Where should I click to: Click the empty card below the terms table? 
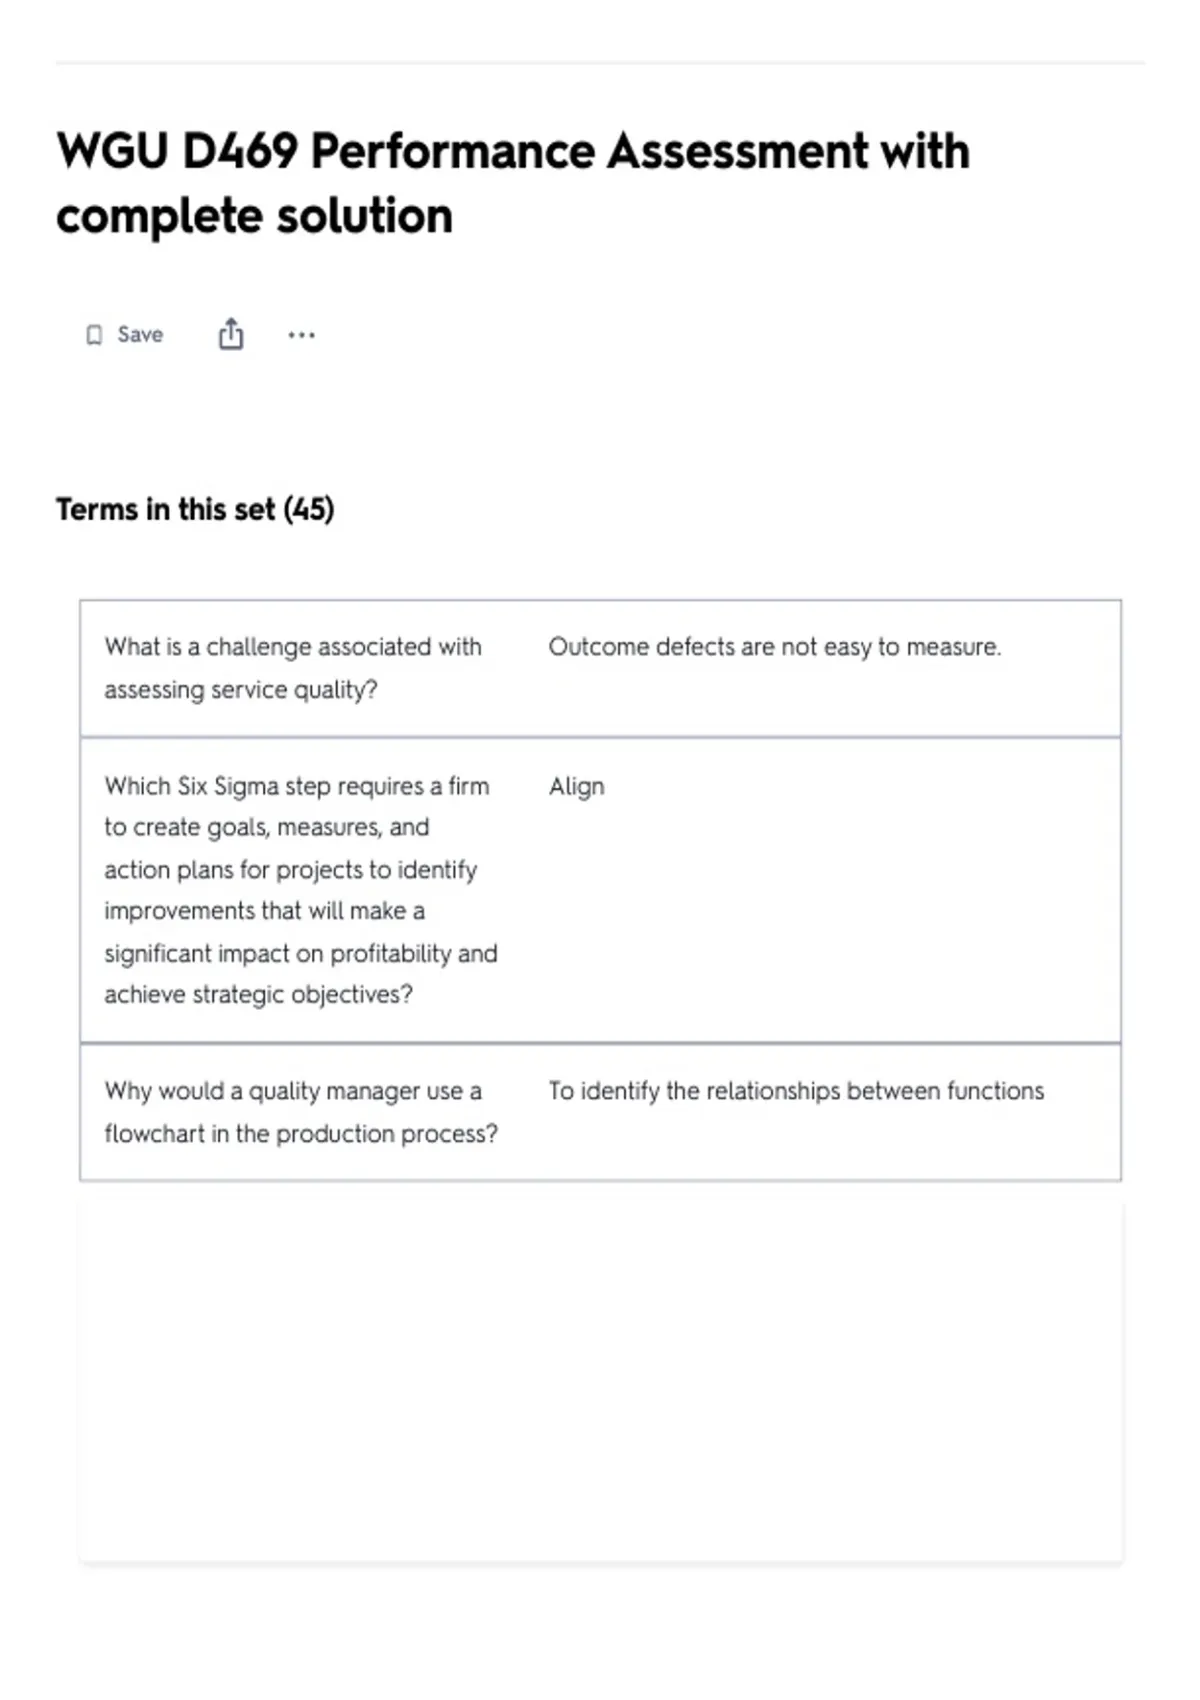600,1381
